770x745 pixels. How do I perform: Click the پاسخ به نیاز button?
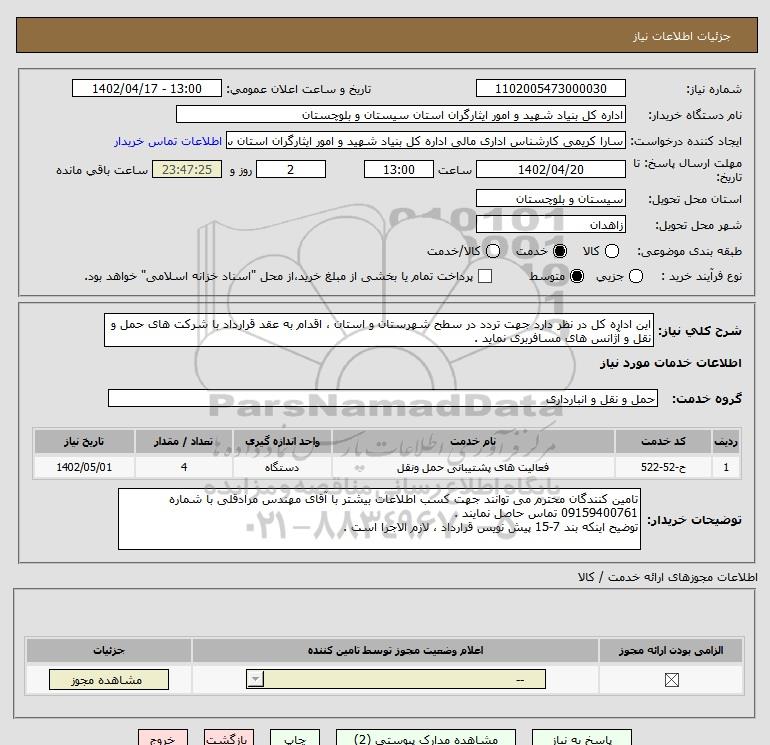pos(581,738)
